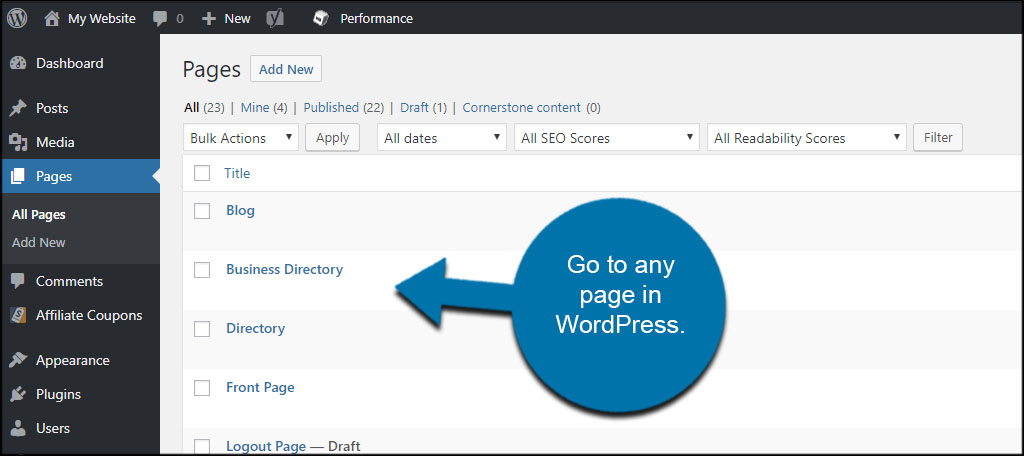Check the box for Business Directory
Screen dimensions: 1024x456
coord(202,270)
